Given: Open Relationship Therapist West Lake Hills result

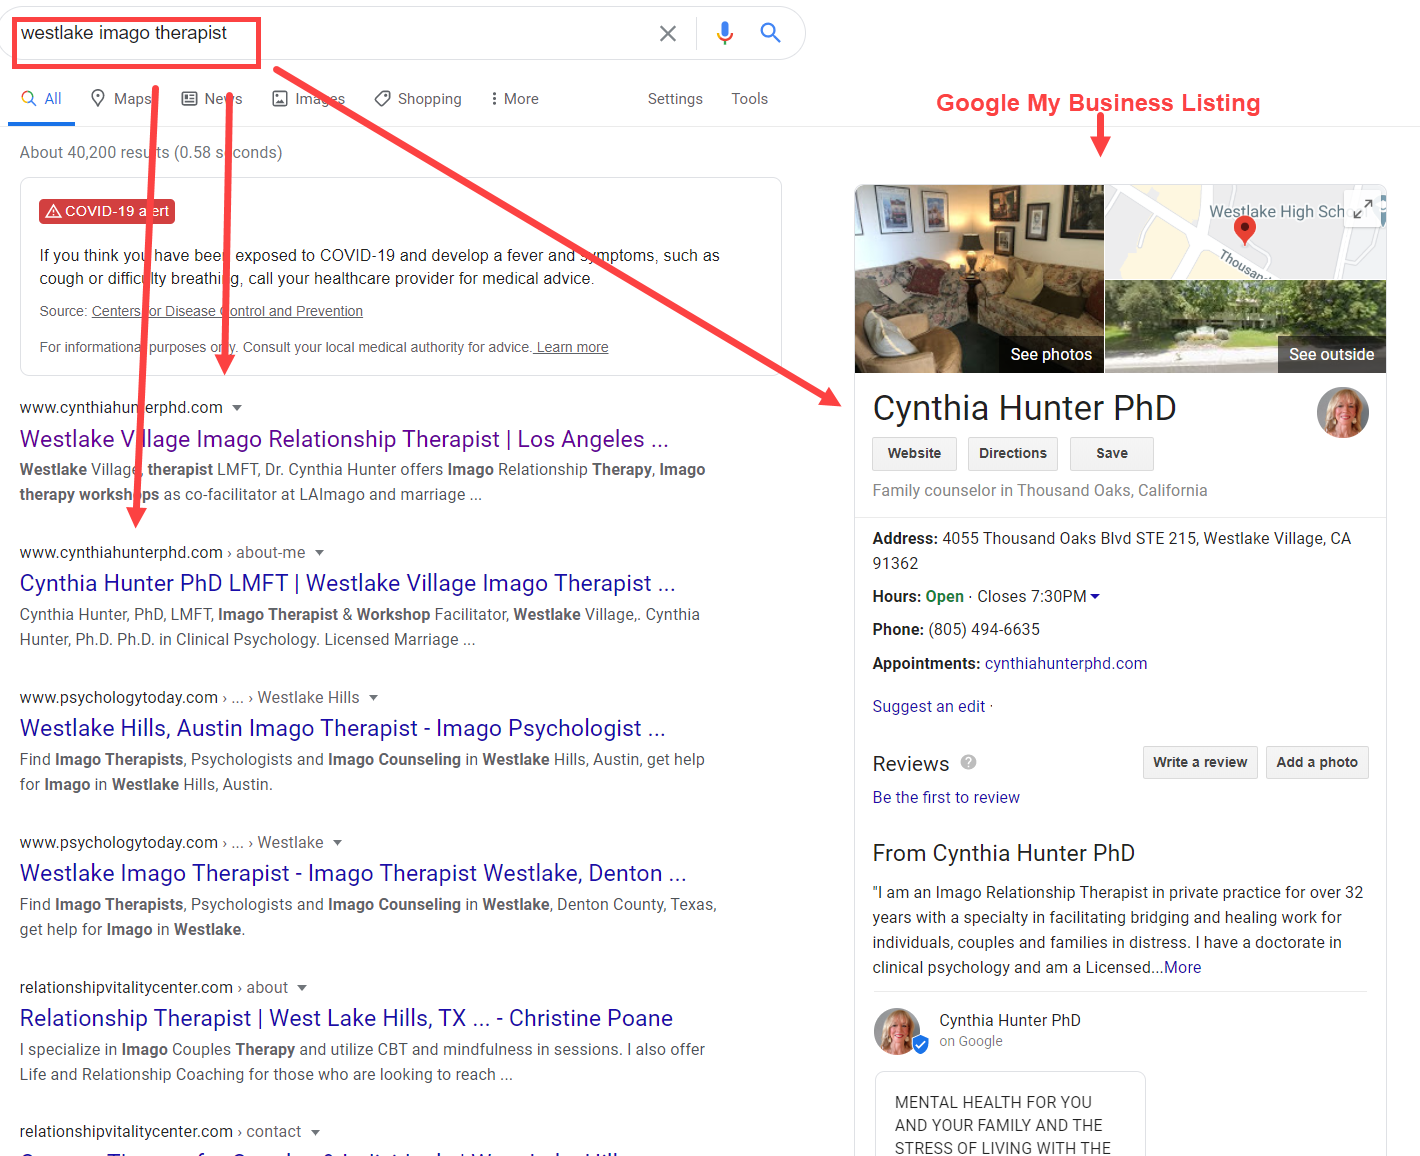Looking at the screenshot, I should (x=346, y=1018).
